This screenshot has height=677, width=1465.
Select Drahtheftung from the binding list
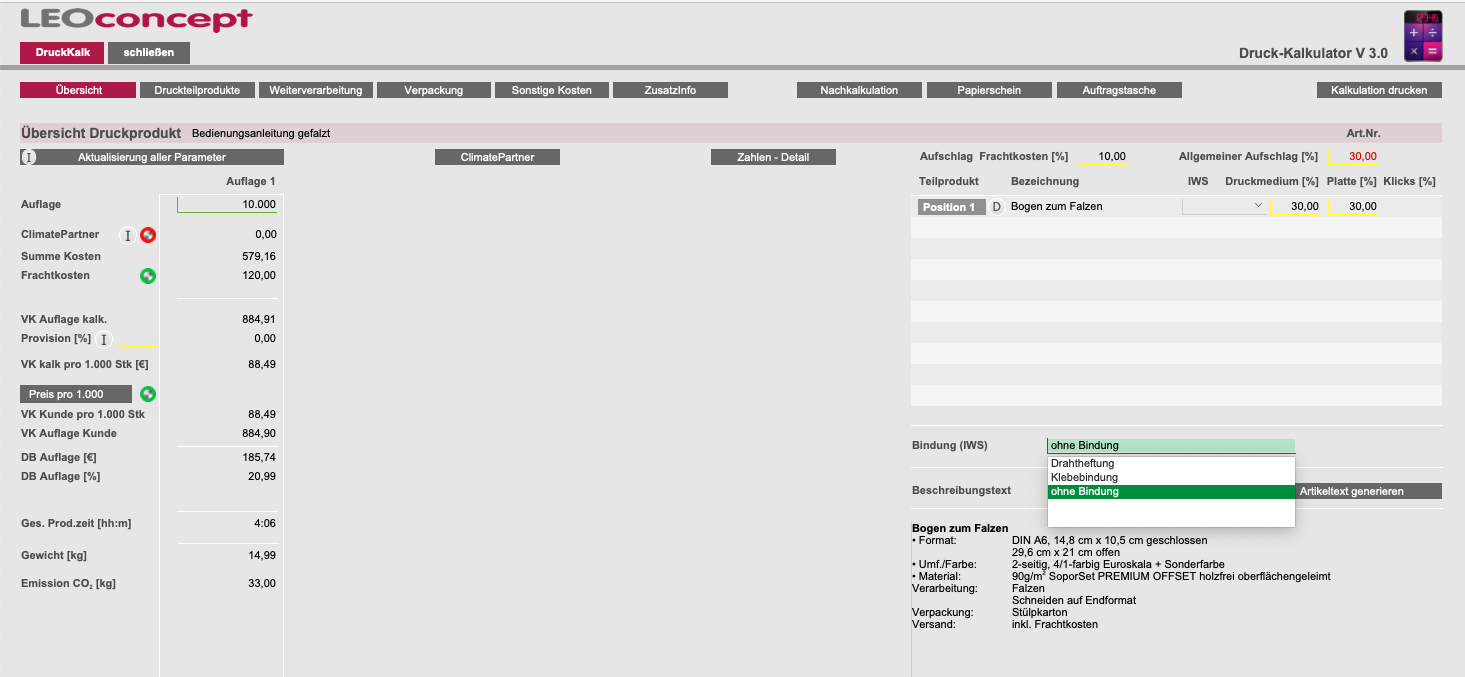pos(1082,464)
